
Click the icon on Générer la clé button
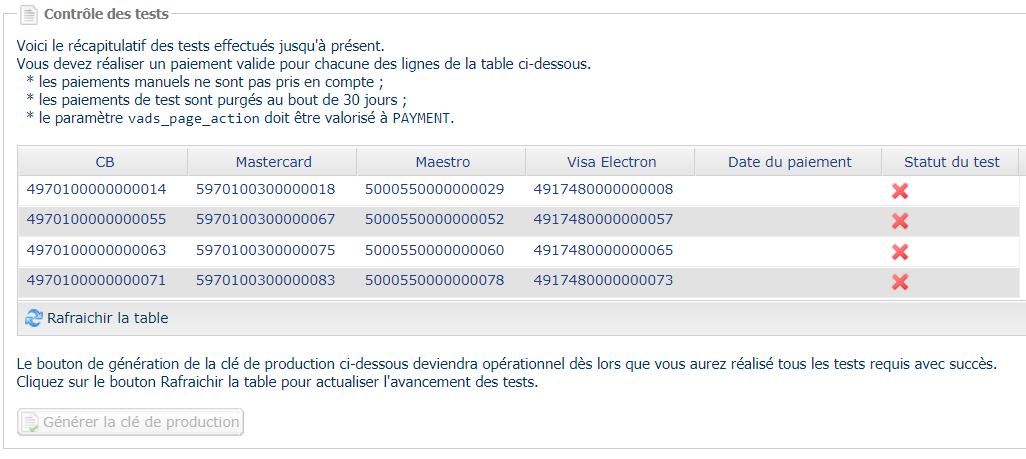[30, 422]
